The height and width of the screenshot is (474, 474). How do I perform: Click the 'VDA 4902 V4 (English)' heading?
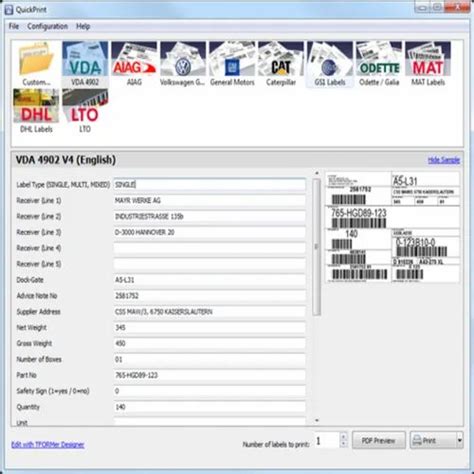(66, 160)
